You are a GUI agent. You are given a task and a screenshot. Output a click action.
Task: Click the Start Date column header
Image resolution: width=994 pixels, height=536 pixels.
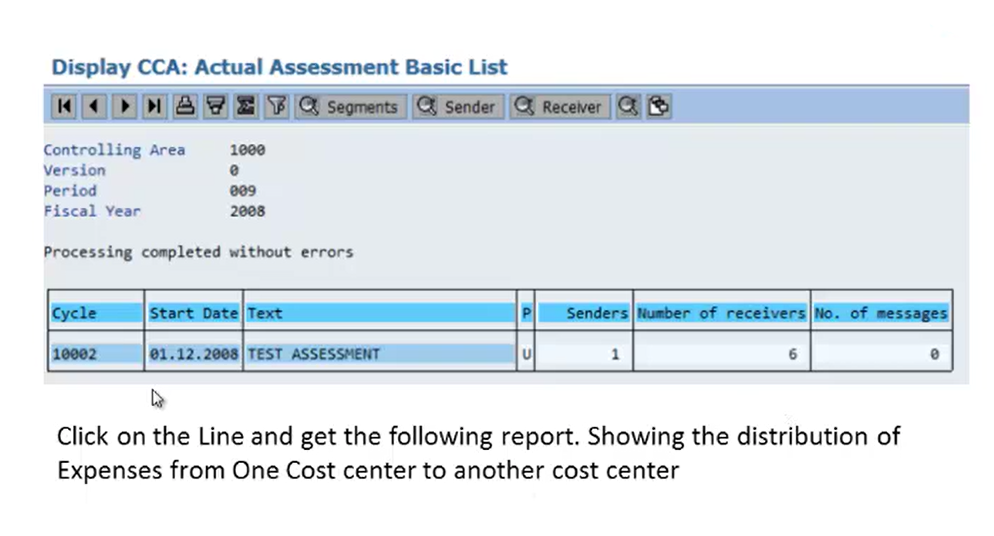coord(193,313)
